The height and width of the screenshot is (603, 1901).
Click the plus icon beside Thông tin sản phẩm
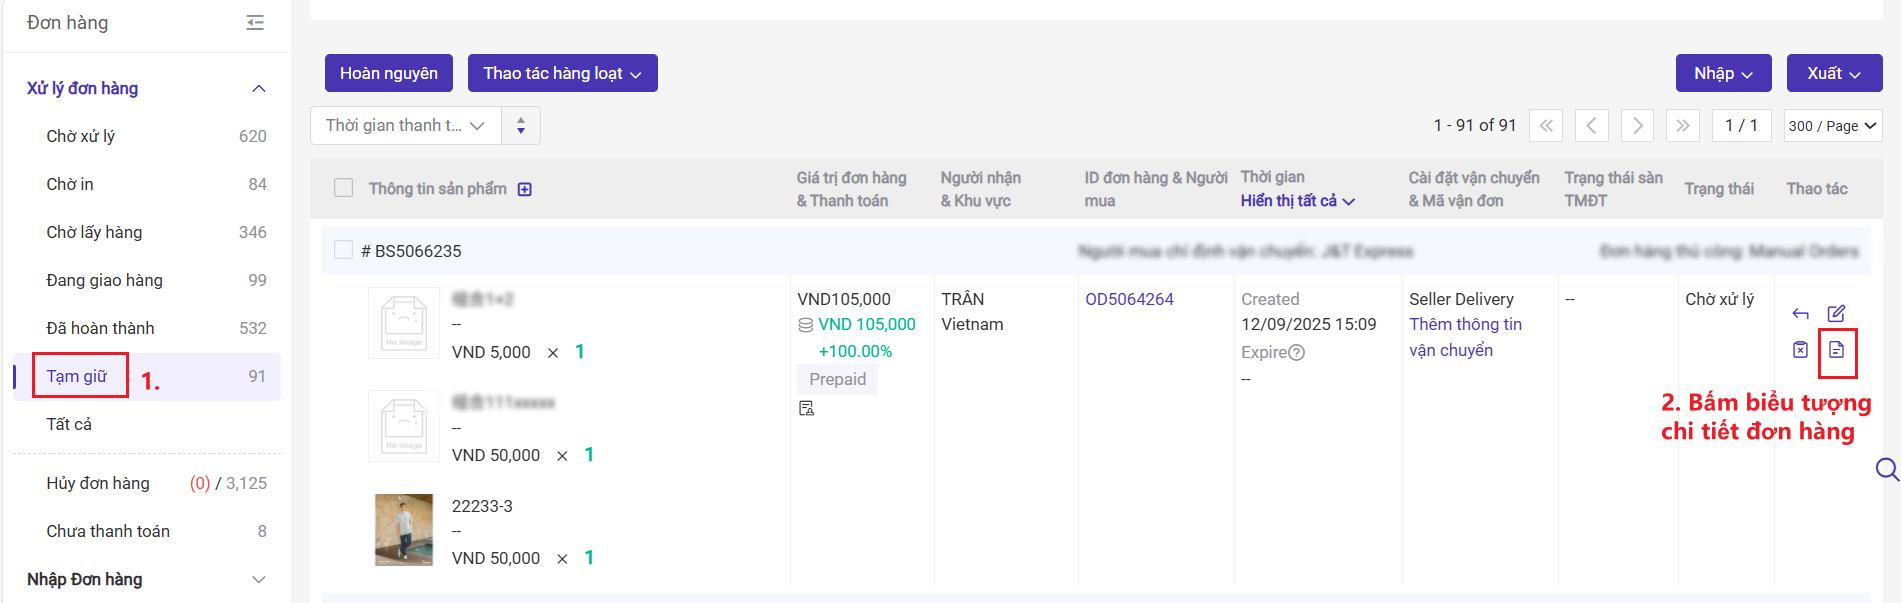[x=525, y=189]
